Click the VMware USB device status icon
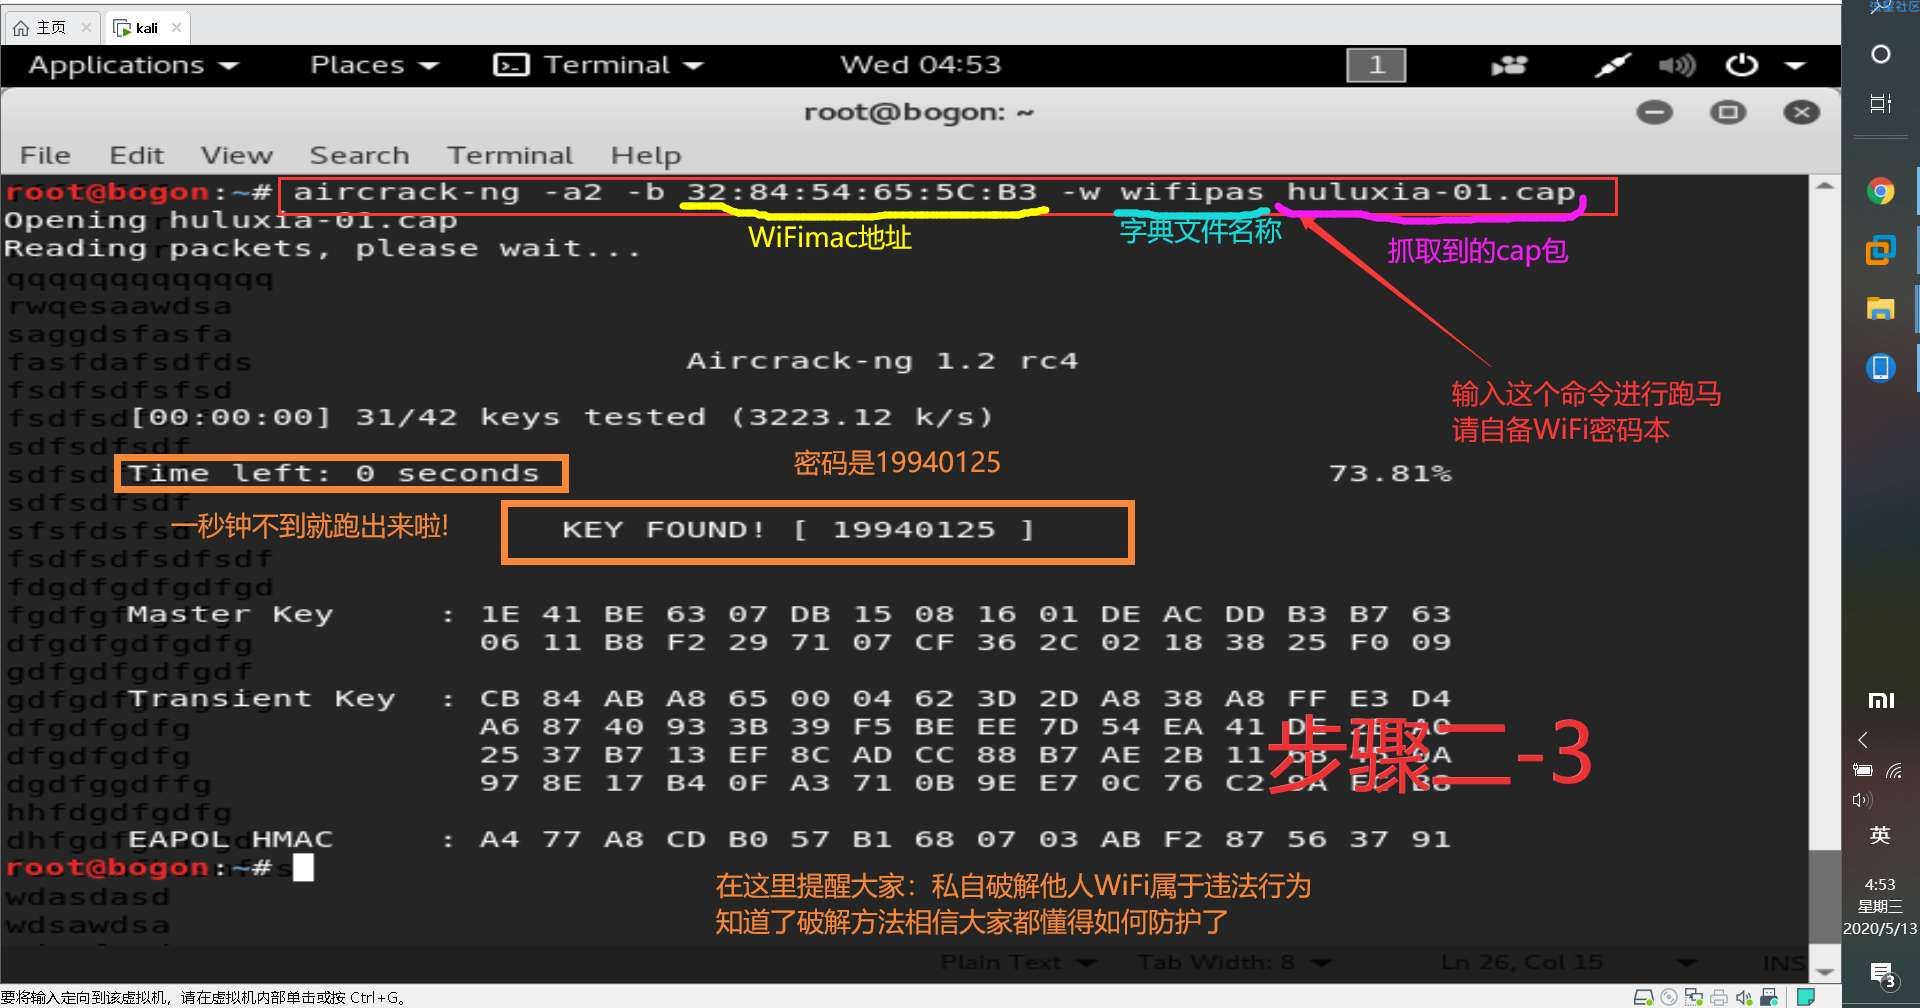The height and width of the screenshot is (1008, 1920). pyautogui.click(x=1769, y=997)
